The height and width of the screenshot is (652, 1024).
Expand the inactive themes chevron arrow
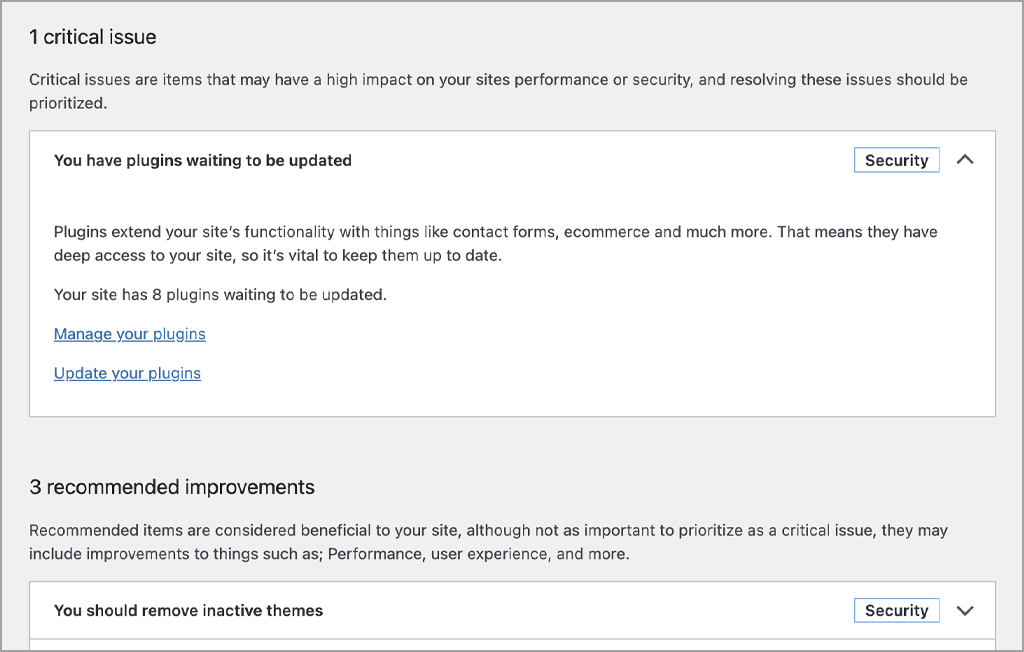tap(964, 610)
